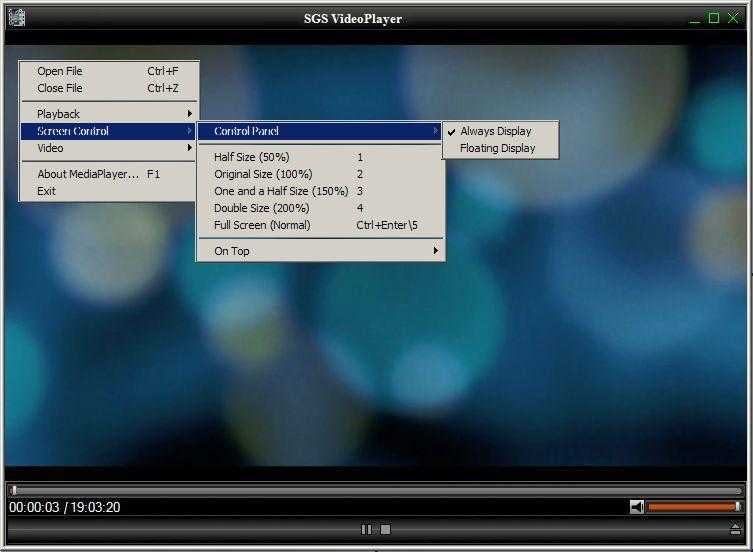Set video to Double Size (200%)
Screen dimensions: 753x552
[320, 208]
